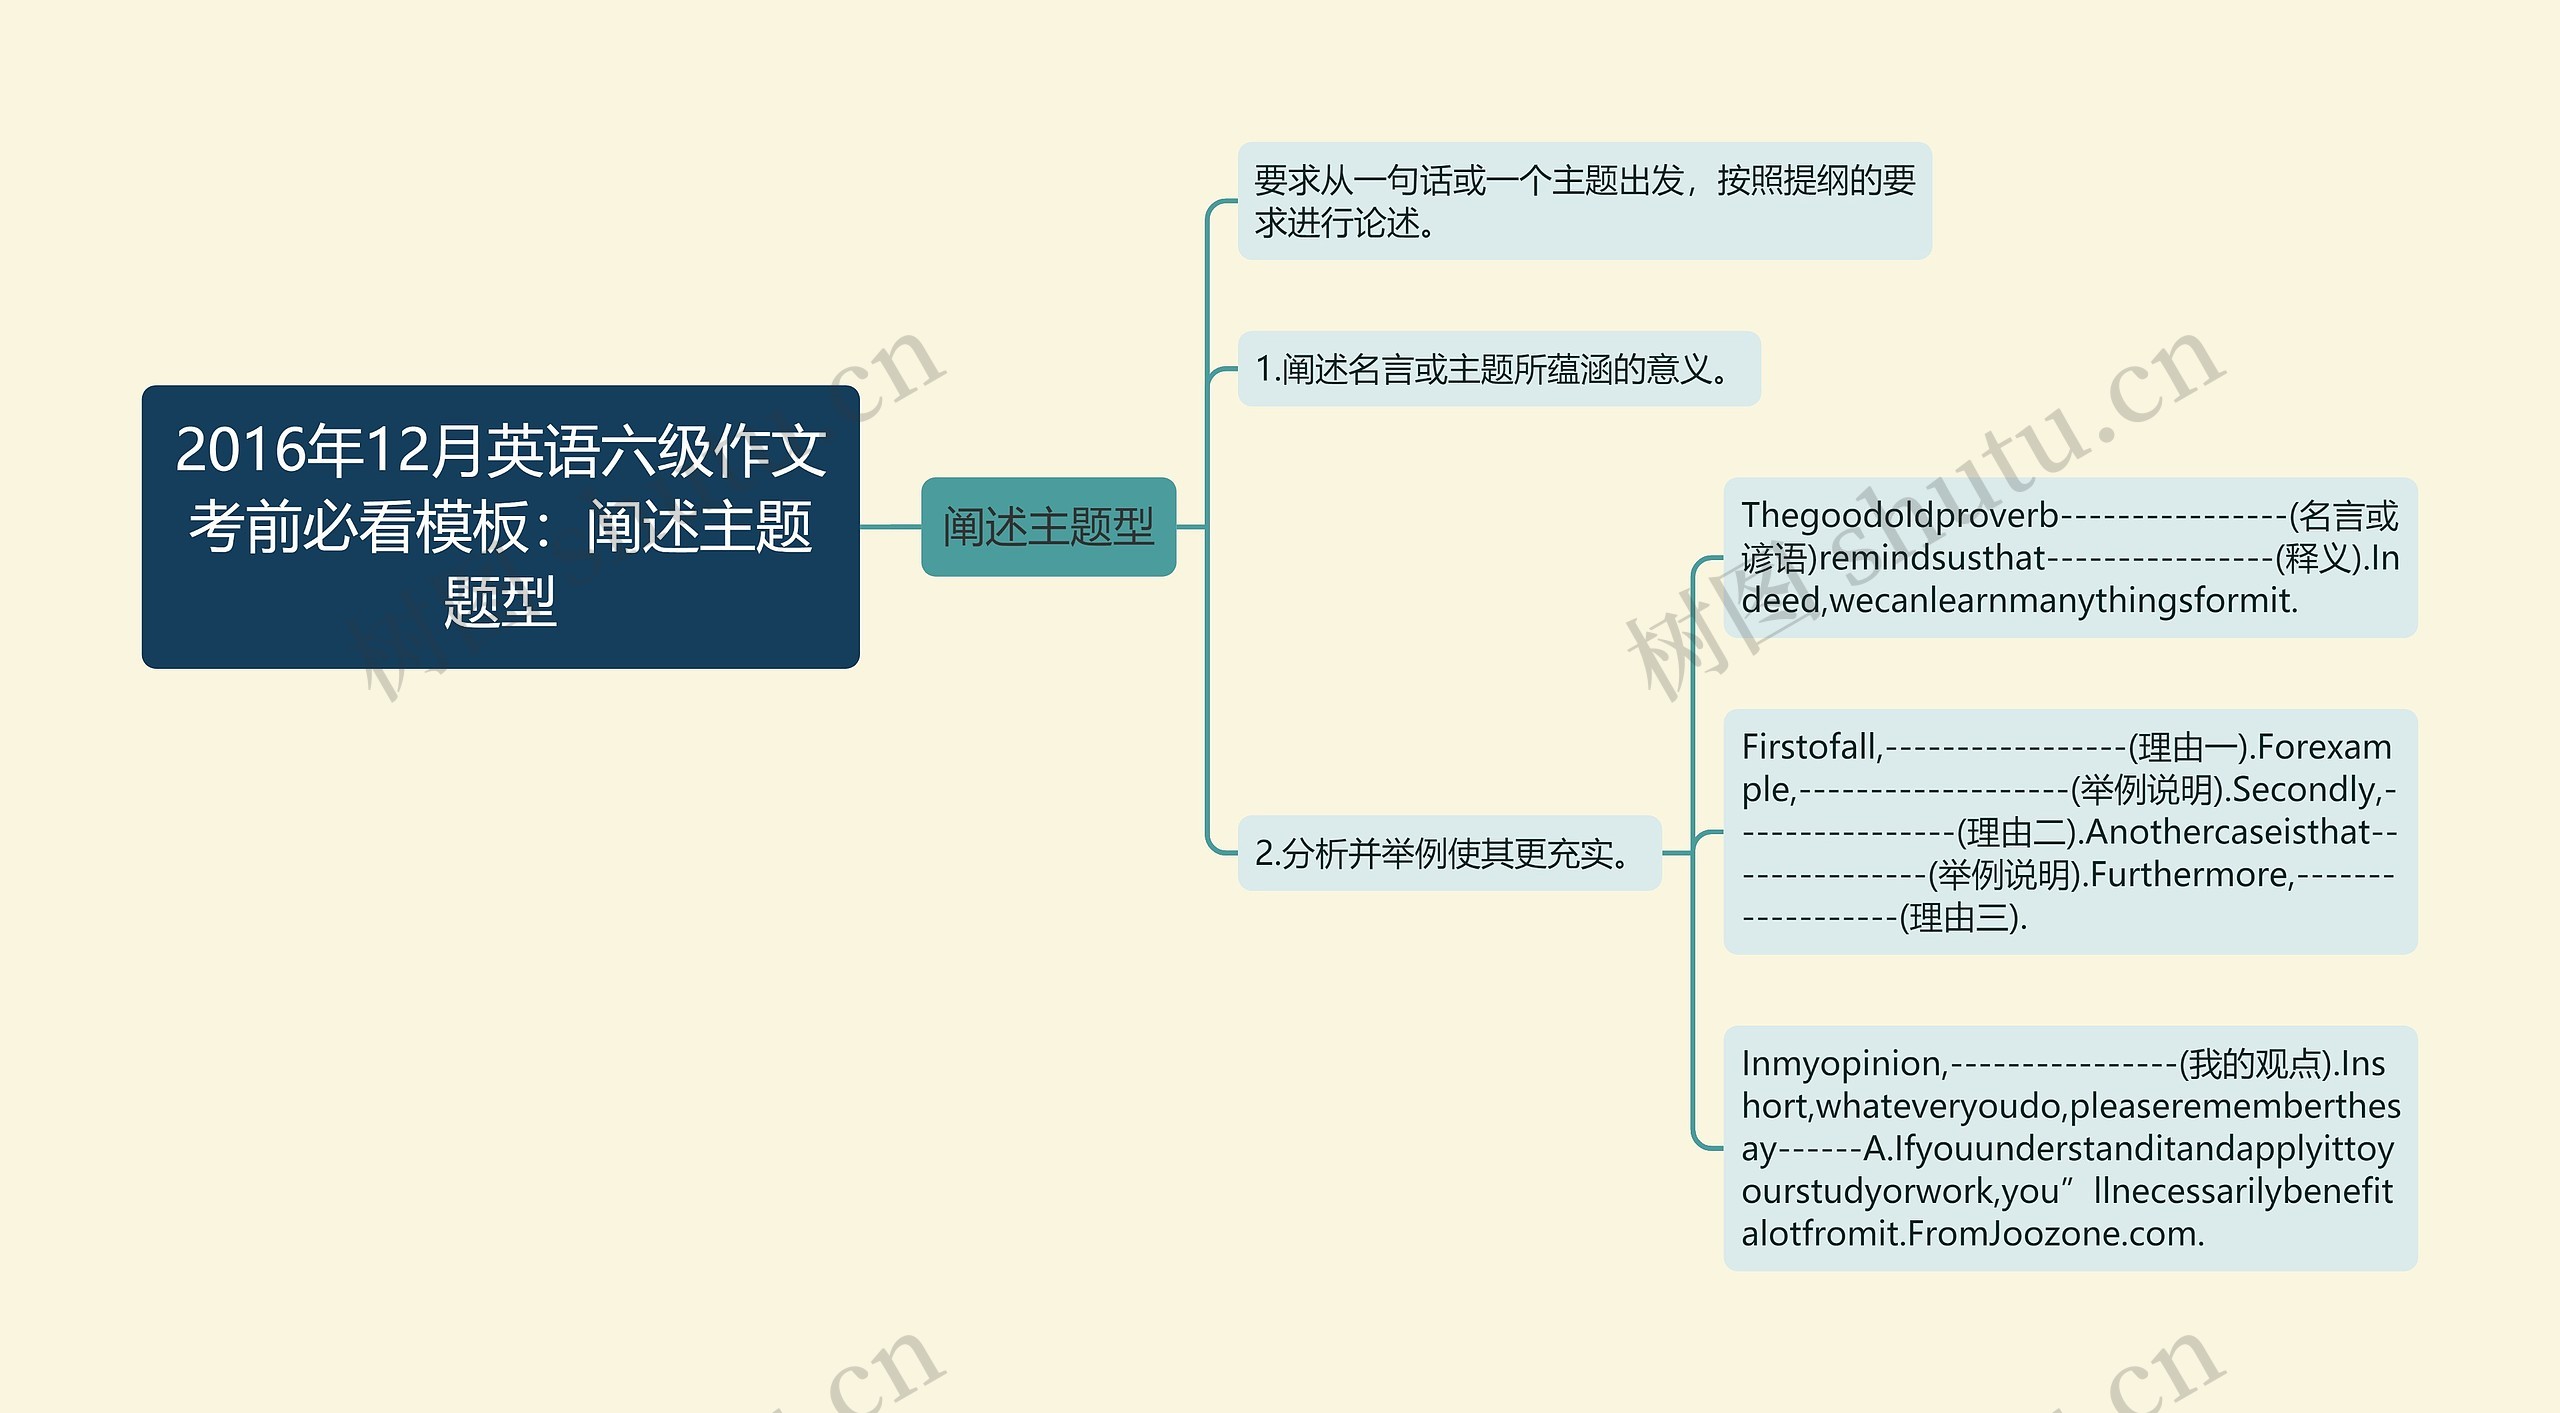Click the Thegoodoldproverb template node
The width and height of the screenshot is (2560, 1413).
(x=2070, y=558)
